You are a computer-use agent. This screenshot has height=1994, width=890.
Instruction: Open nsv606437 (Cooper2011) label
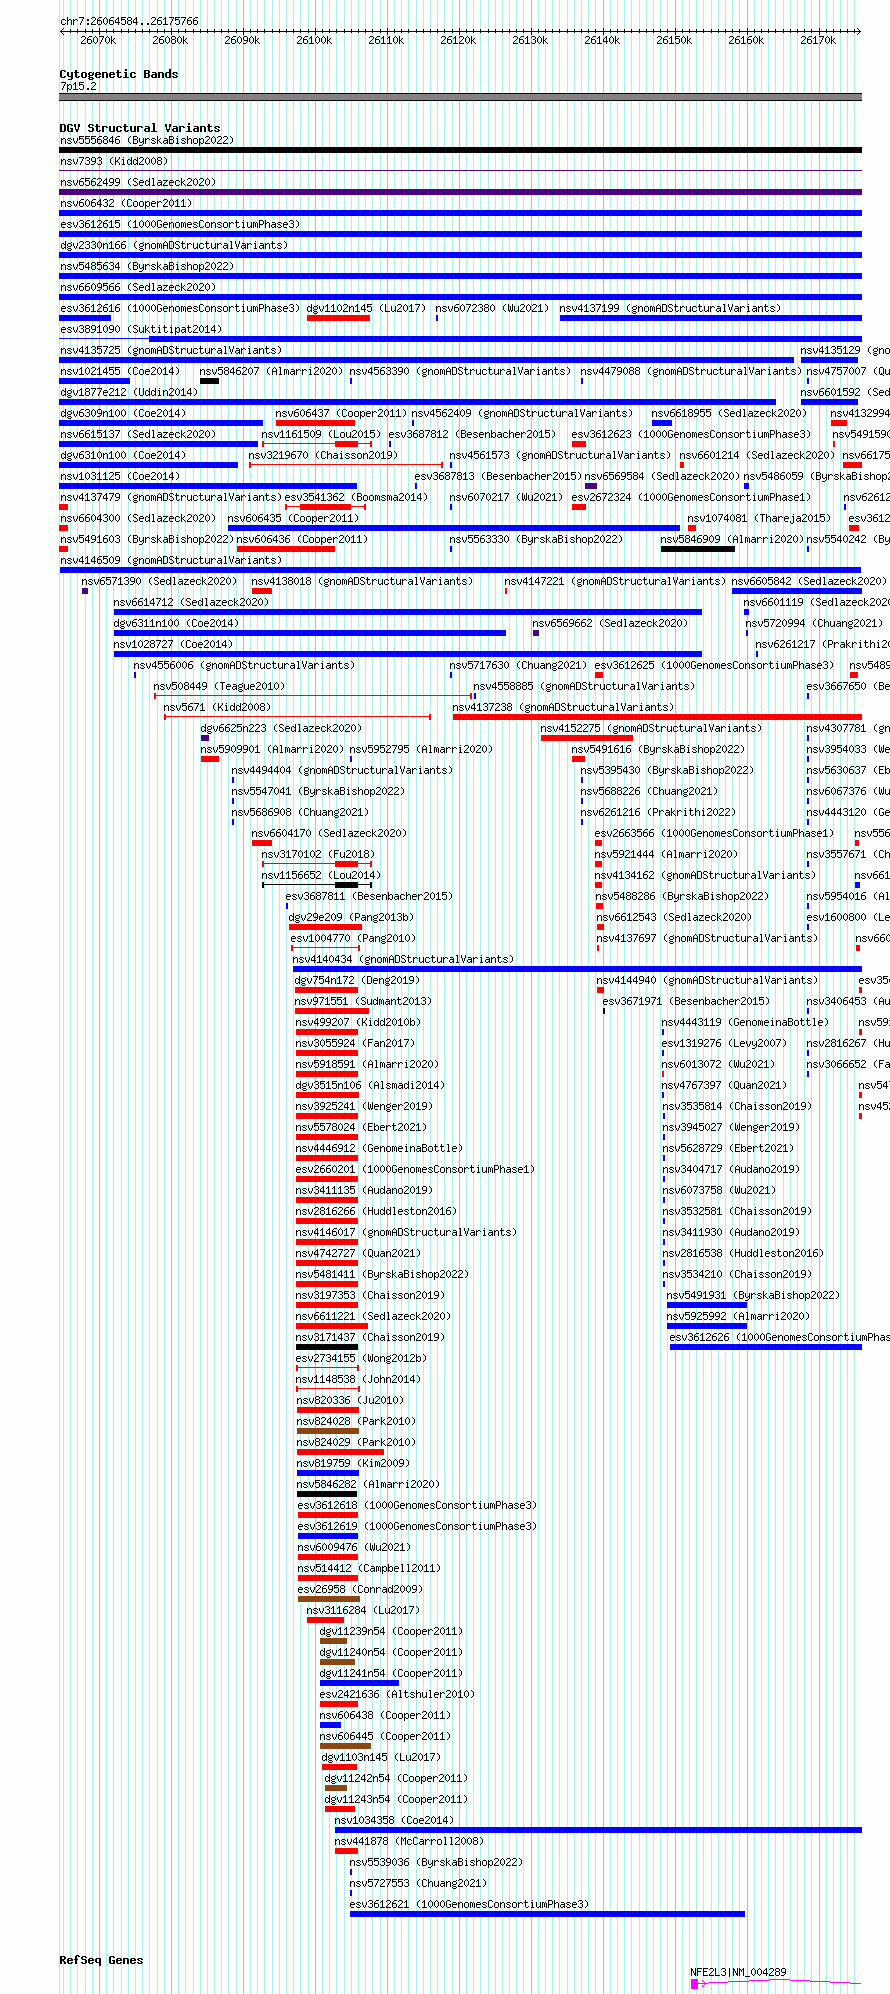click(x=341, y=414)
